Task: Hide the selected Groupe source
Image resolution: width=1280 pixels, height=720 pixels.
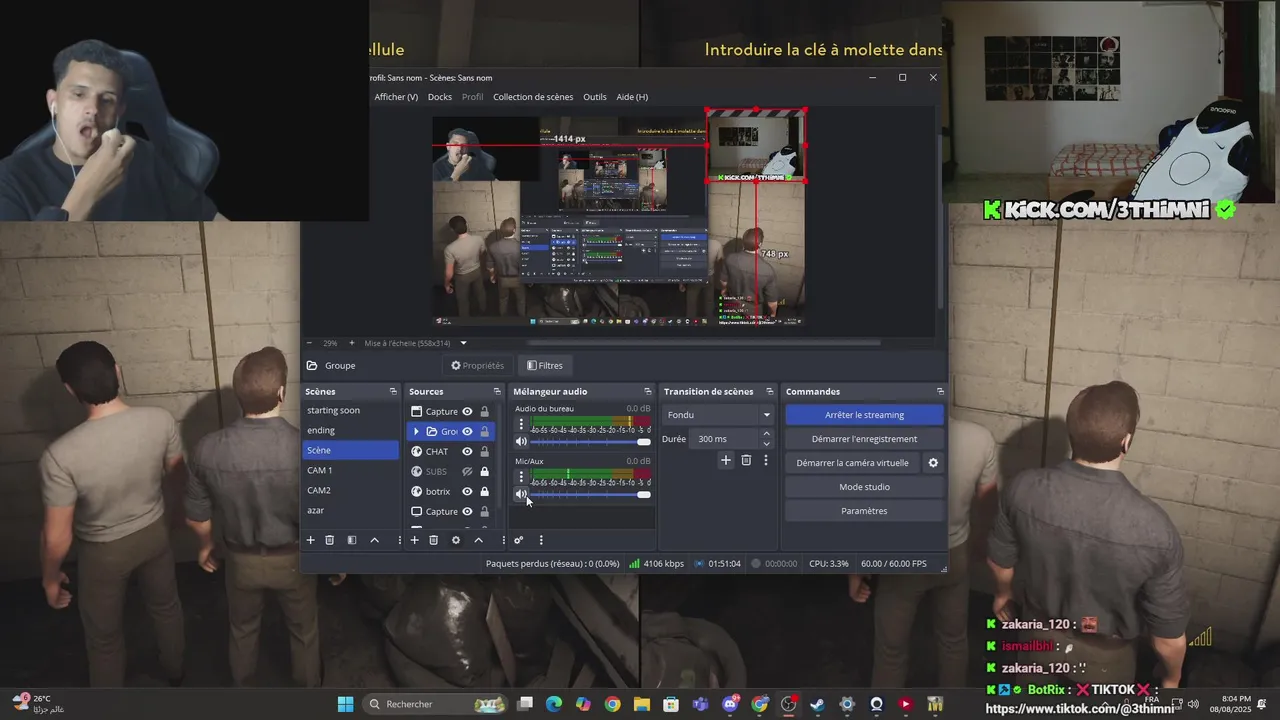Action: (x=467, y=431)
